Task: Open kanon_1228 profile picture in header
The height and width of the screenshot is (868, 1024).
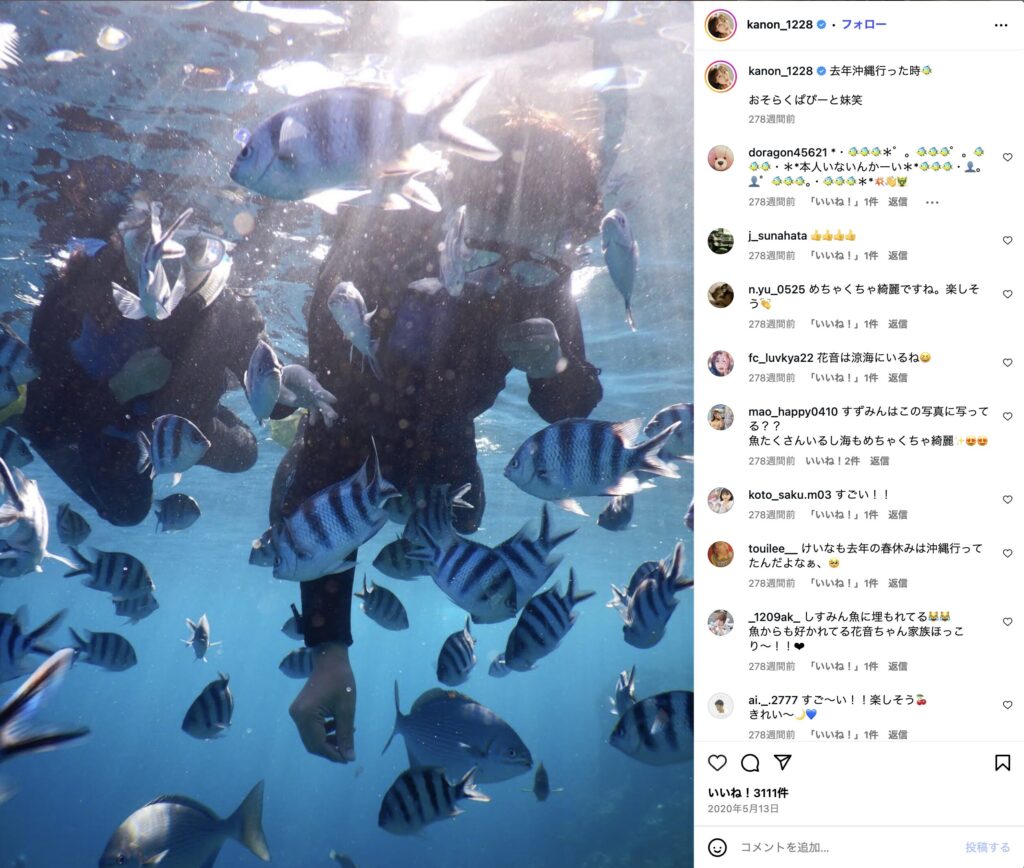Action: click(720, 25)
